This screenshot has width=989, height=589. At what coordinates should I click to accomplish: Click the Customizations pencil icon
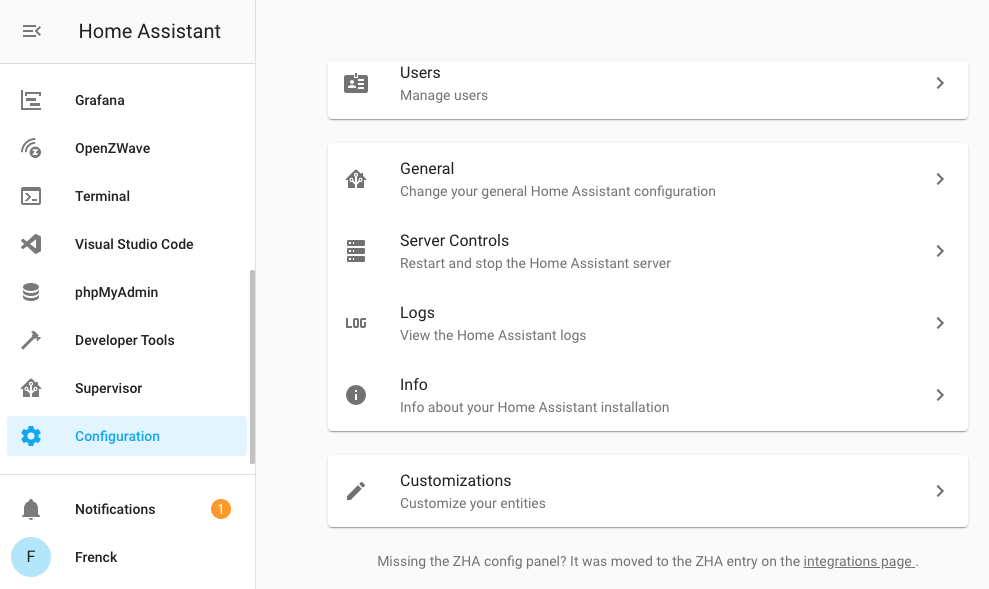point(356,490)
